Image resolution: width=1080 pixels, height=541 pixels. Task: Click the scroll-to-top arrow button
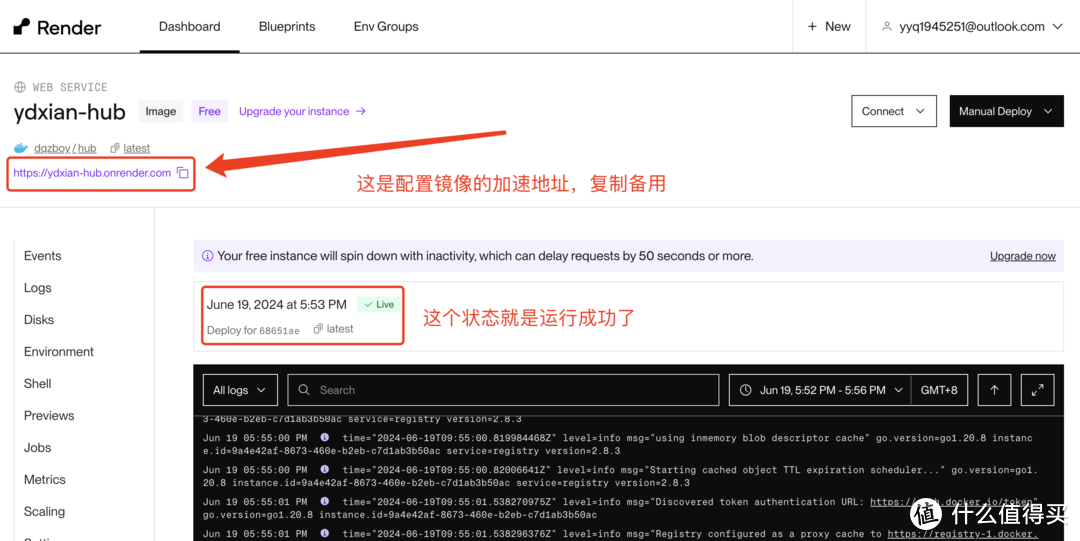(x=994, y=390)
